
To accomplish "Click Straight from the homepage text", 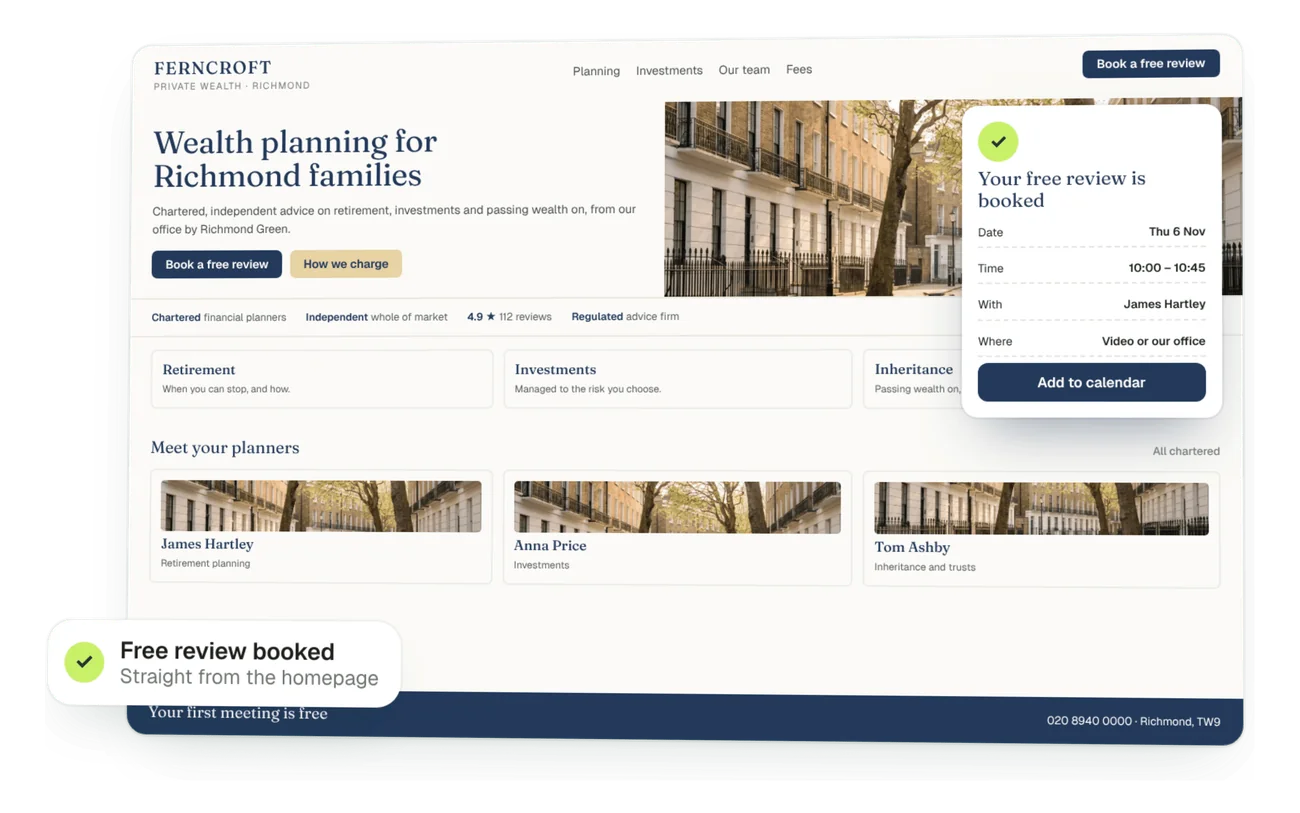I will (249, 677).
